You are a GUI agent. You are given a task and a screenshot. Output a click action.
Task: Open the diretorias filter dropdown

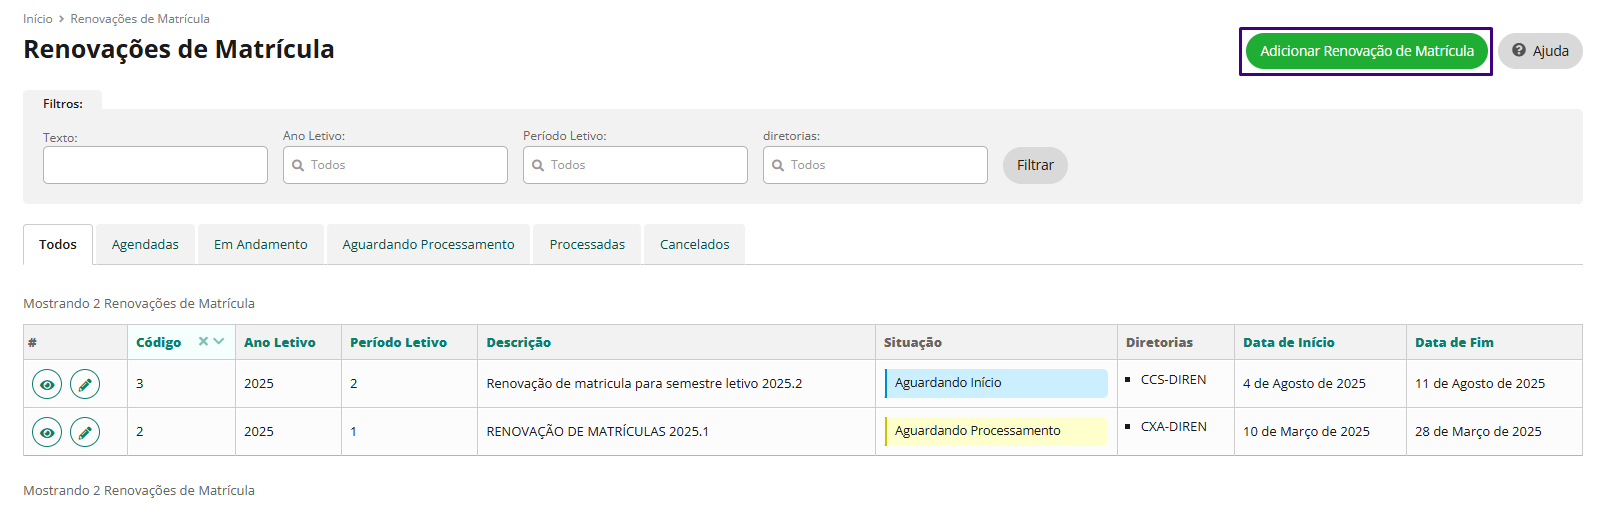875,165
